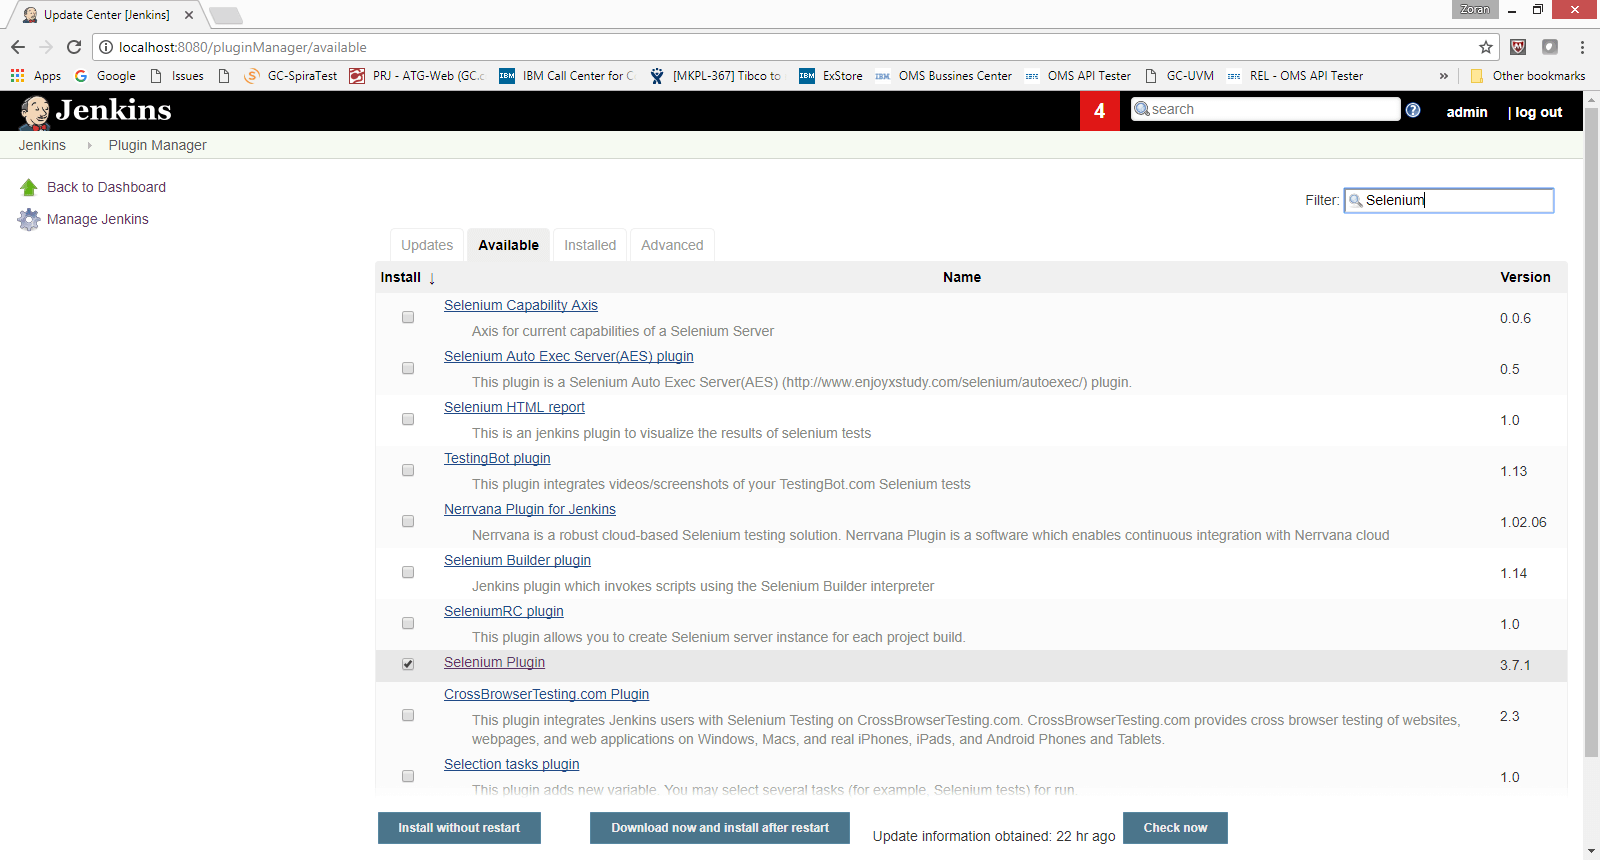
Task: Click the Manage Jenkins gear icon
Action: (29, 219)
